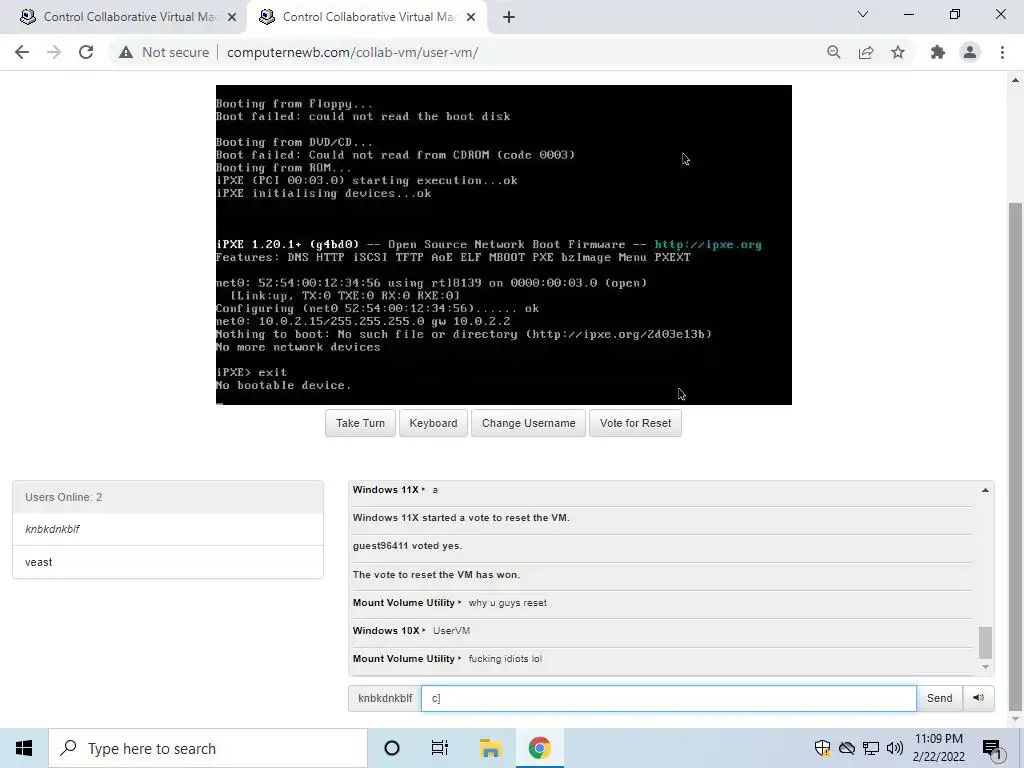Open the notification center icon
The height and width of the screenshot is (768, 1024).
point(992,750)
